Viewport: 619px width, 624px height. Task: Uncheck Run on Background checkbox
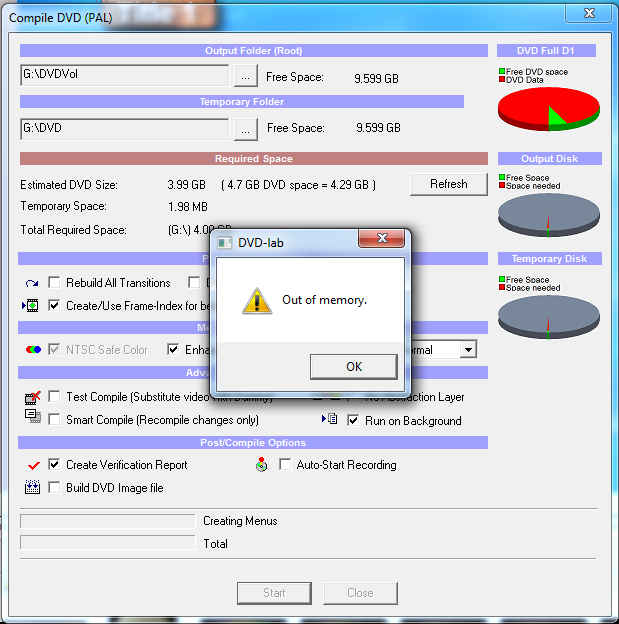[353, 420]
